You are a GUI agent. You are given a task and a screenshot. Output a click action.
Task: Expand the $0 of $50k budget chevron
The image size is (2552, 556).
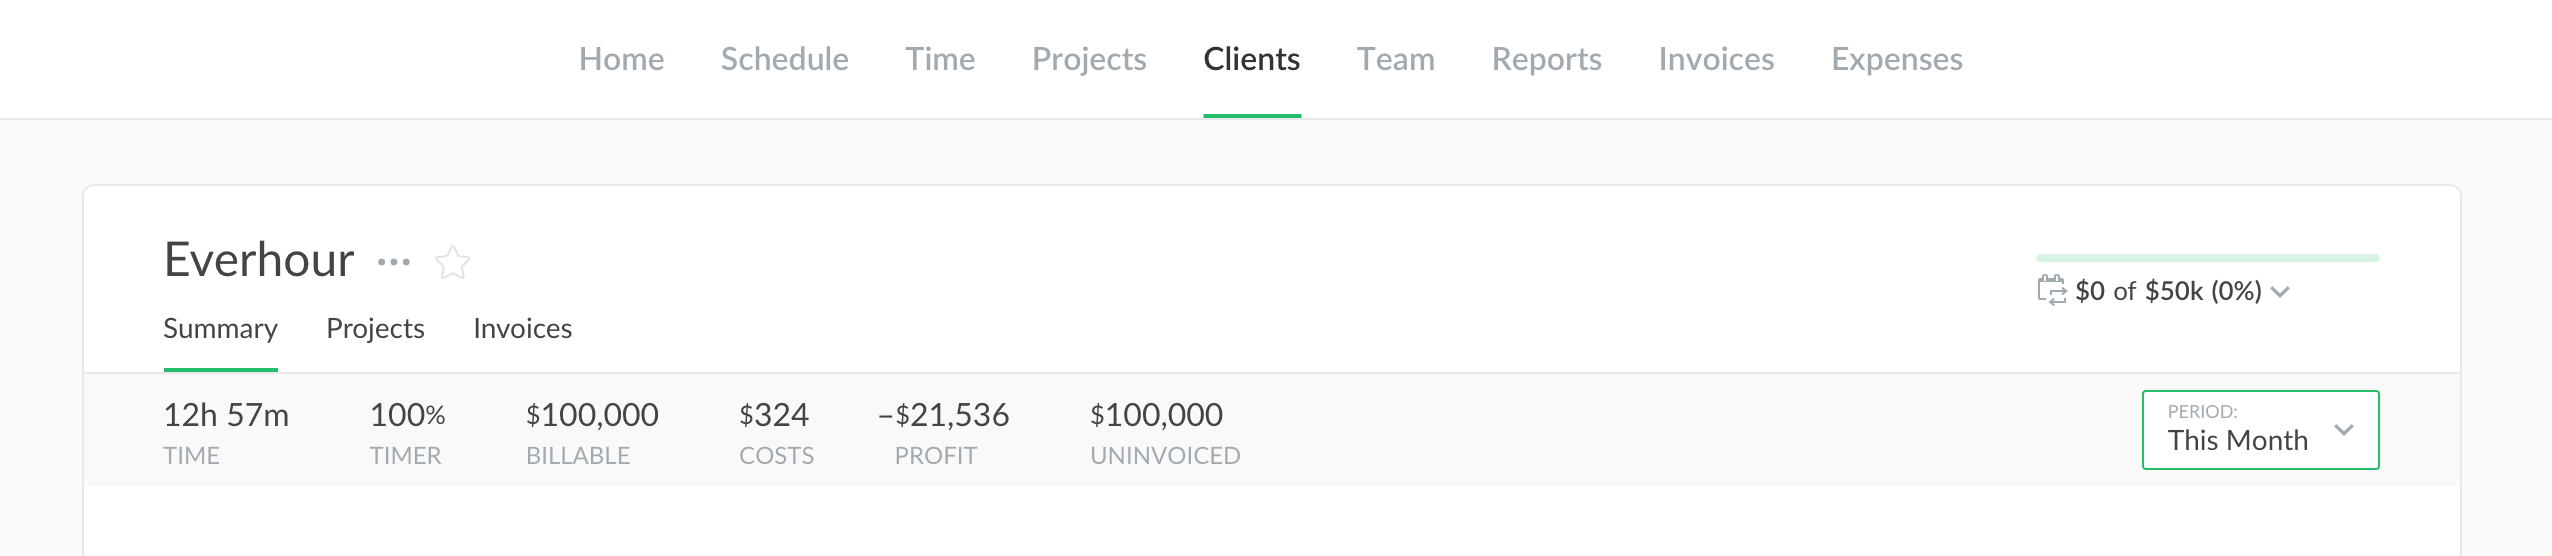[2280, 292]
